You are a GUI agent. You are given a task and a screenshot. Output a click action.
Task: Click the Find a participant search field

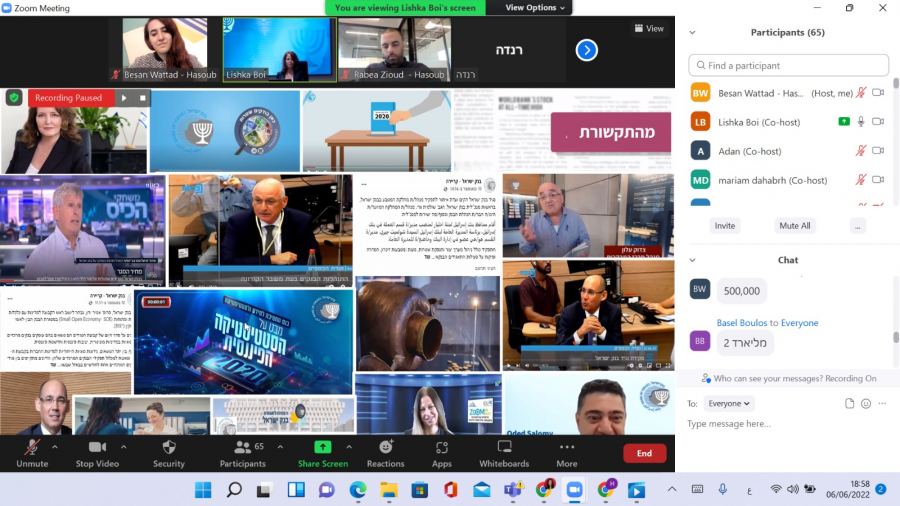[788, 66]
